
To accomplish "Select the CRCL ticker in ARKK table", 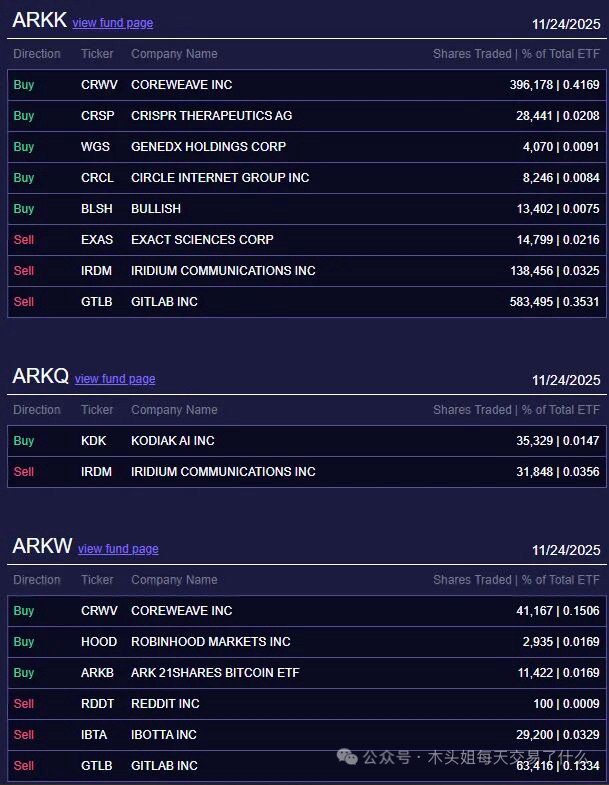I will pyautogui.click(x=97, y=178).
